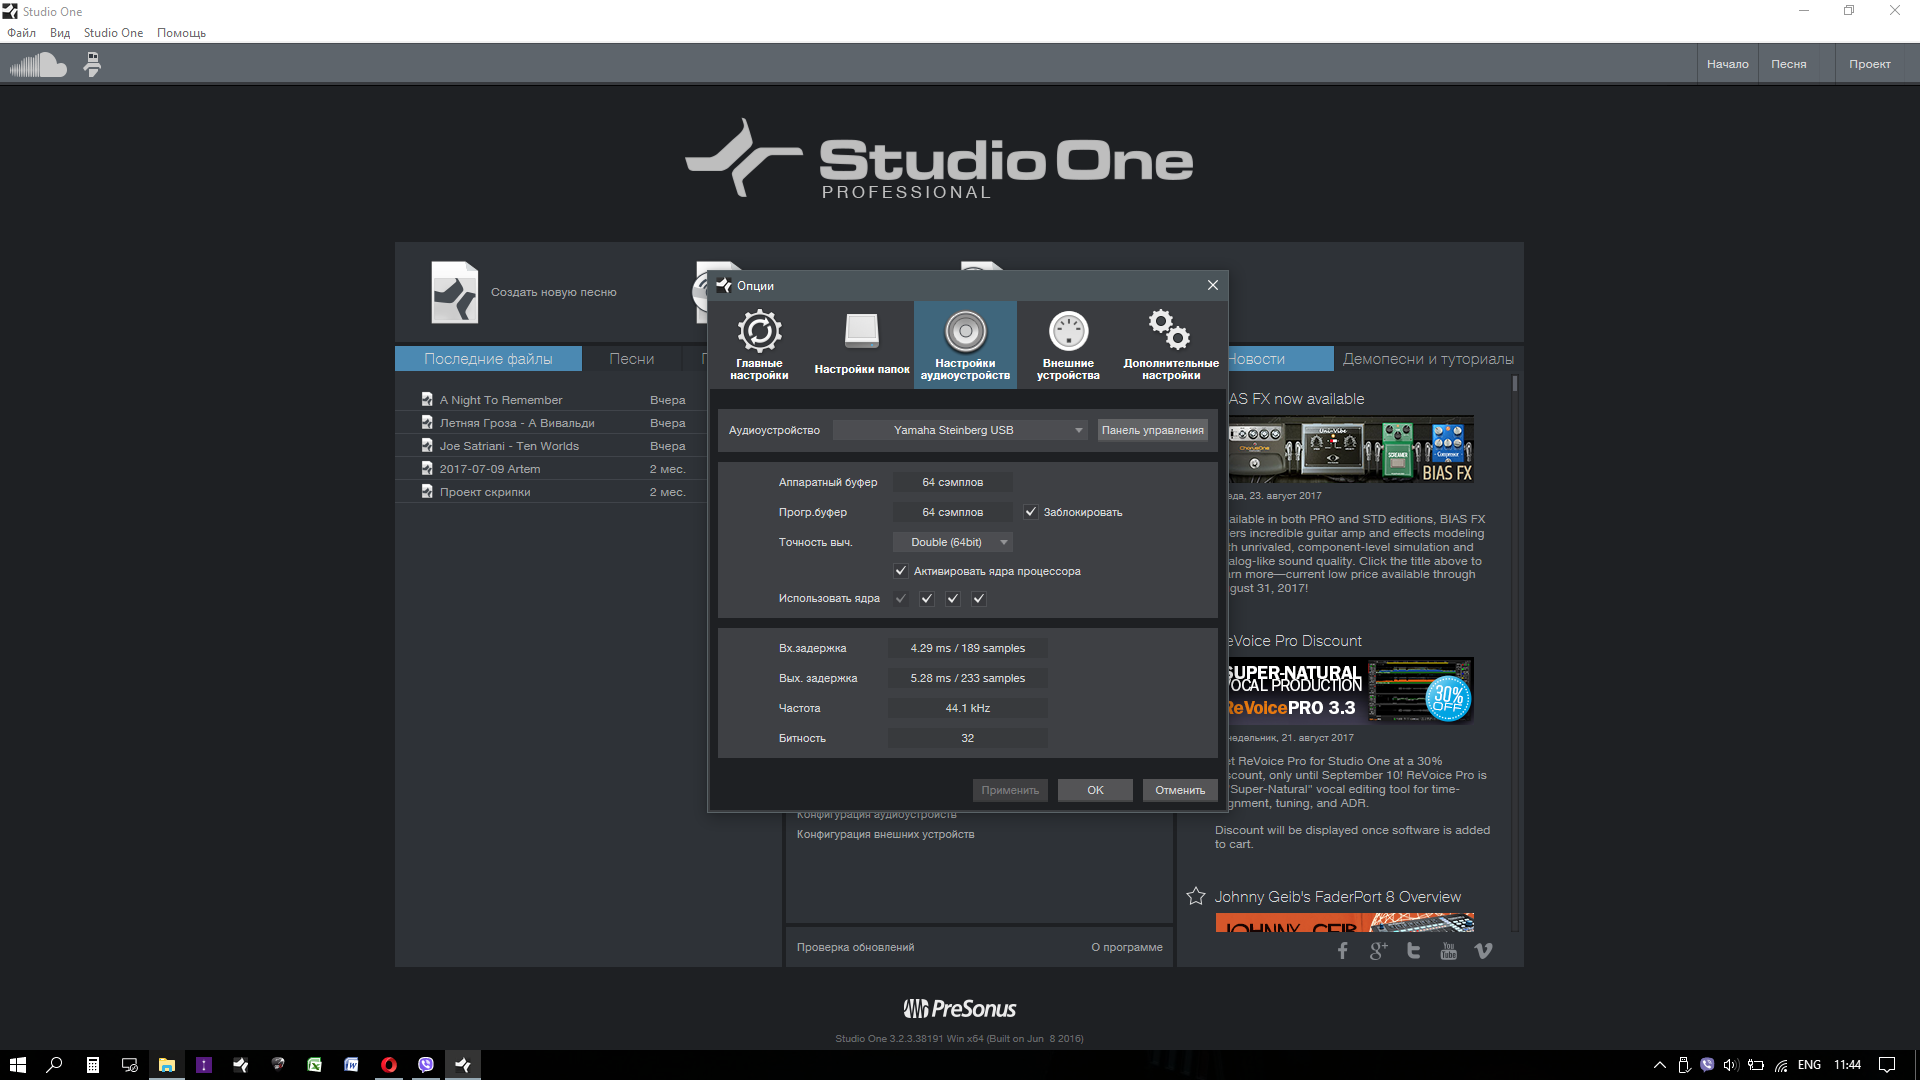Click the SoundCloud icon in toolbar
Image resolution: width=1920 pixels, height=1080 pixels.
click(x=38, y=65)
